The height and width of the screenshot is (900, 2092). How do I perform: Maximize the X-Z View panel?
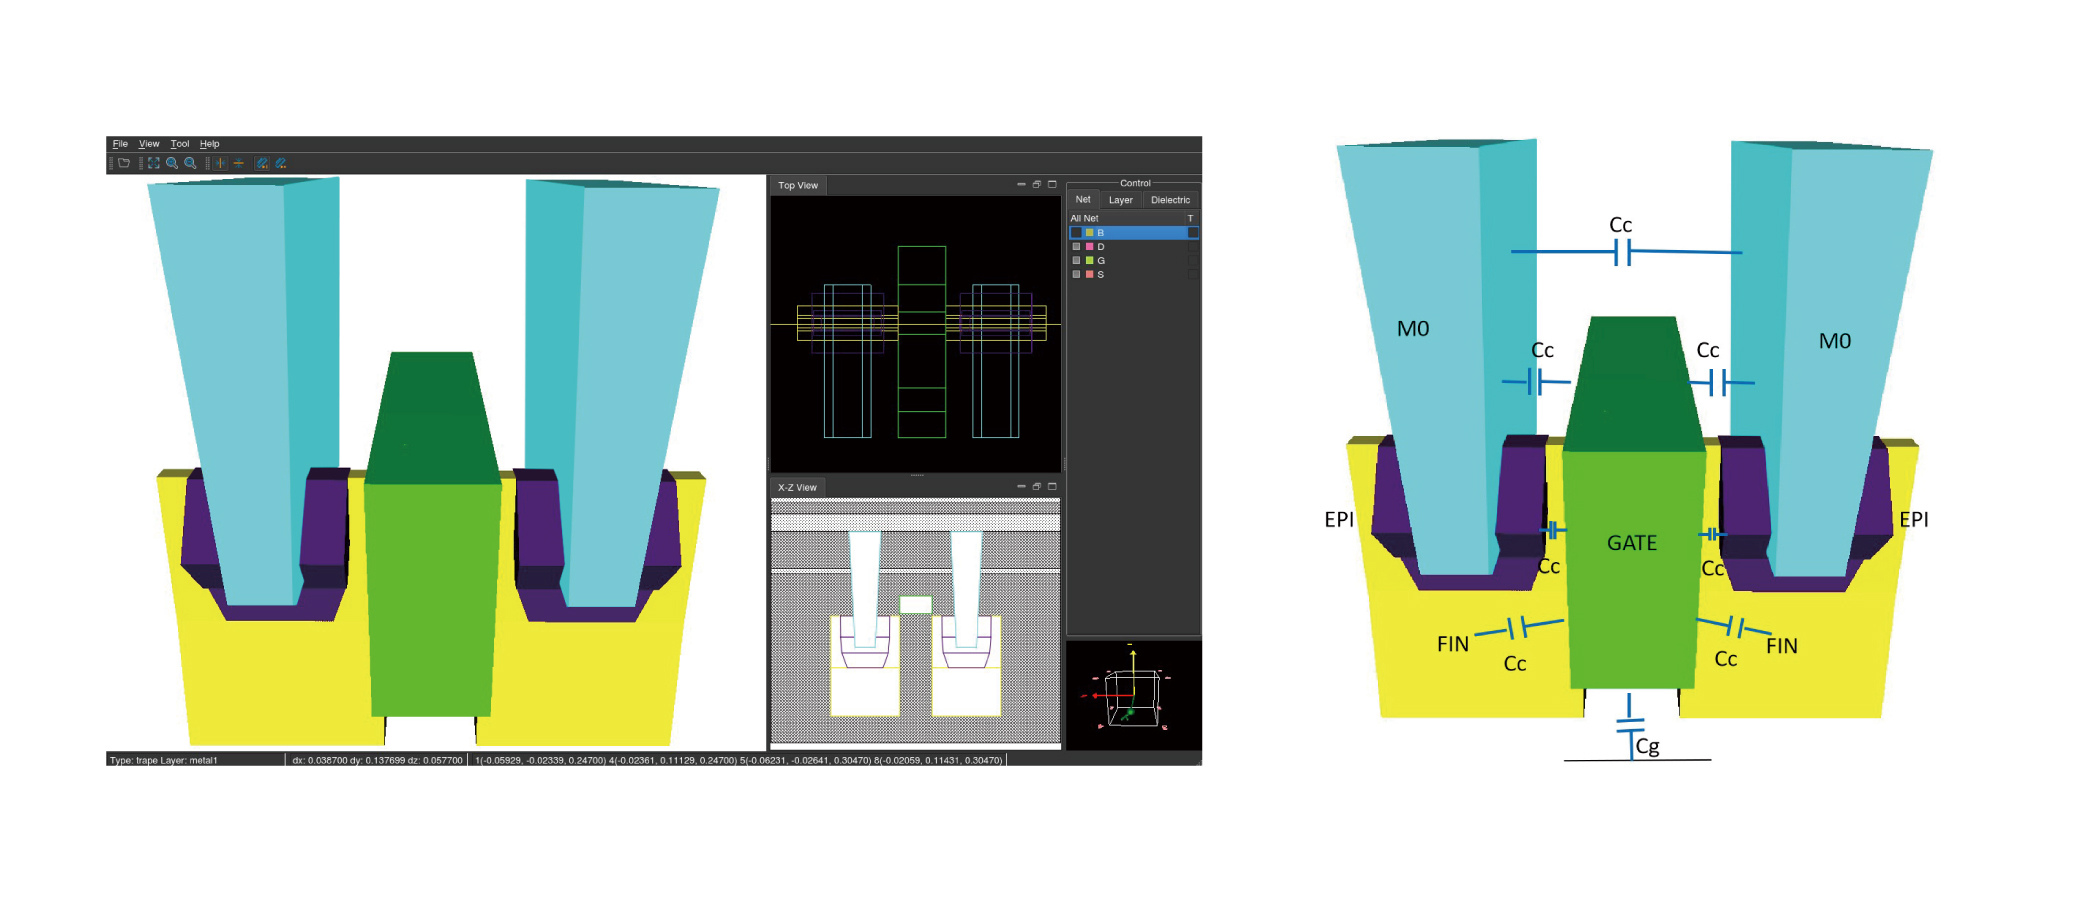[x=1052, y=487]
